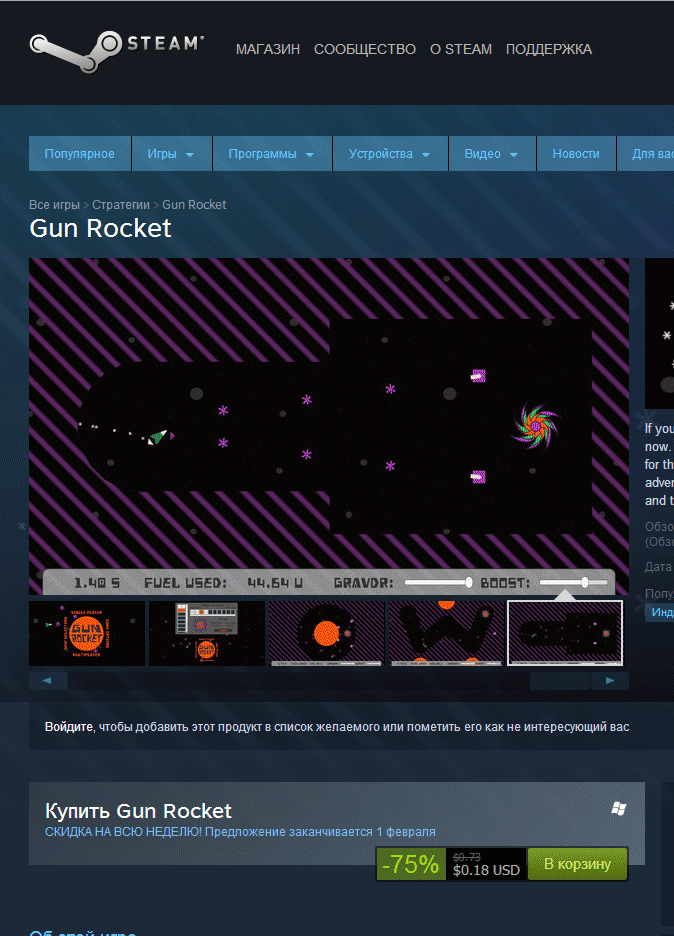Go to О STEAM page

tap(461, 50)
